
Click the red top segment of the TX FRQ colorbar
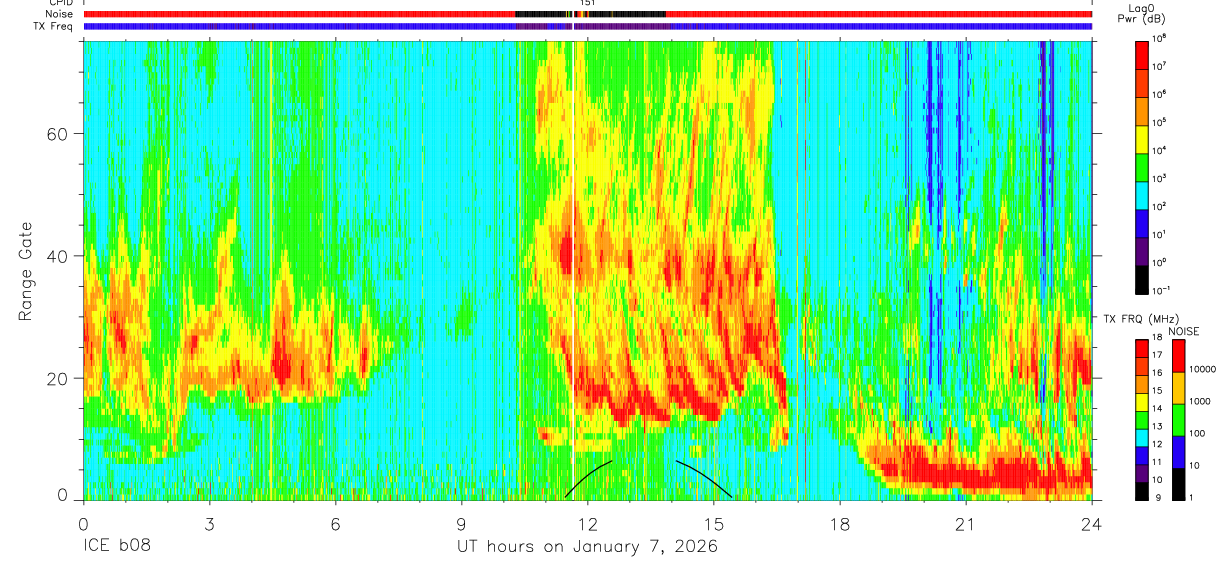point(1141,349)
